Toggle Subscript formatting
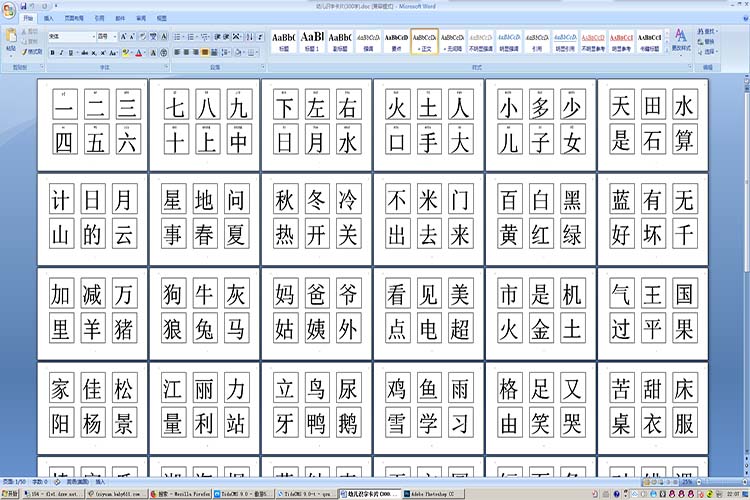 tap(94, 53)
